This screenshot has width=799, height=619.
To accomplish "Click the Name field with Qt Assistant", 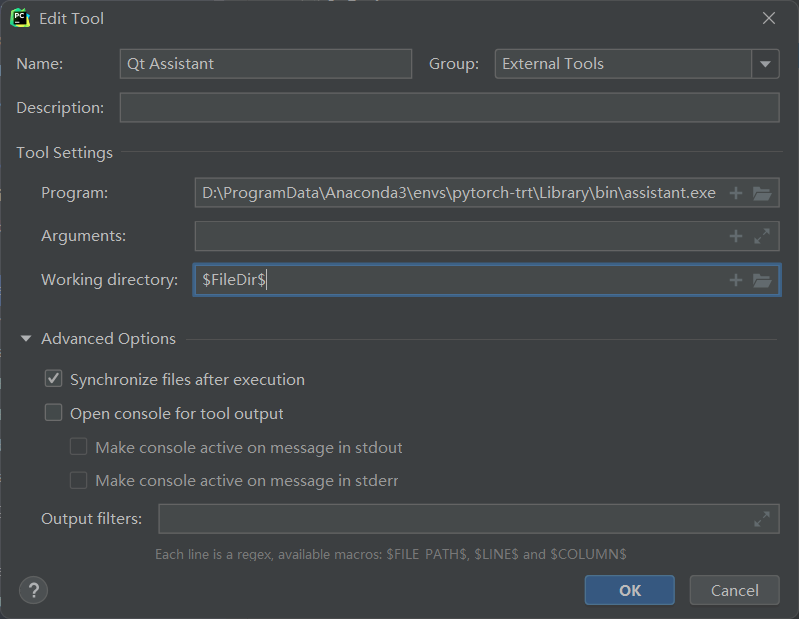I will (x=265, y=64).
